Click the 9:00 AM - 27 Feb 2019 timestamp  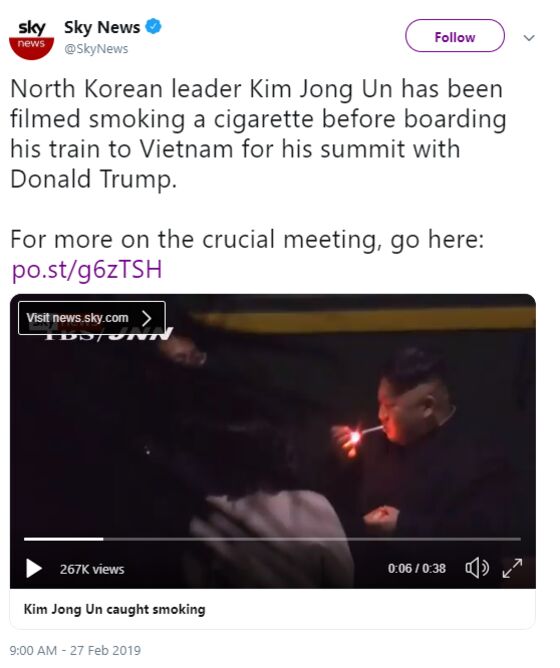click(x=75, y=650)
